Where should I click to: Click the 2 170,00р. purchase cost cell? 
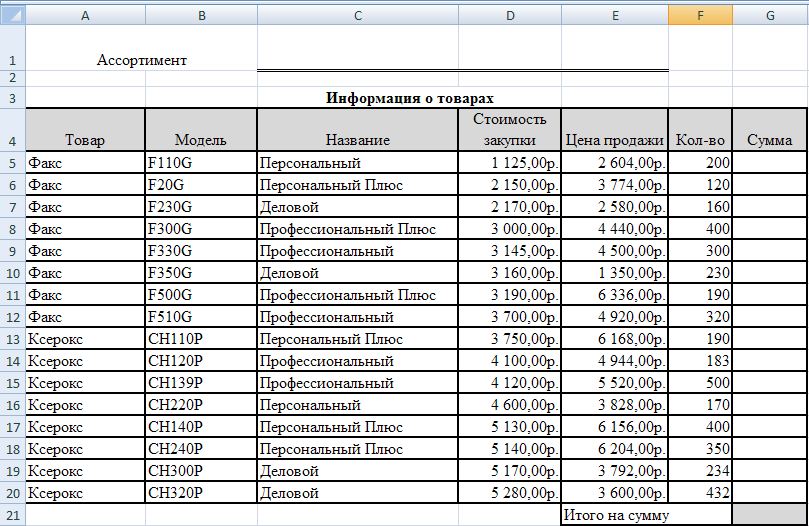point(510,206)
